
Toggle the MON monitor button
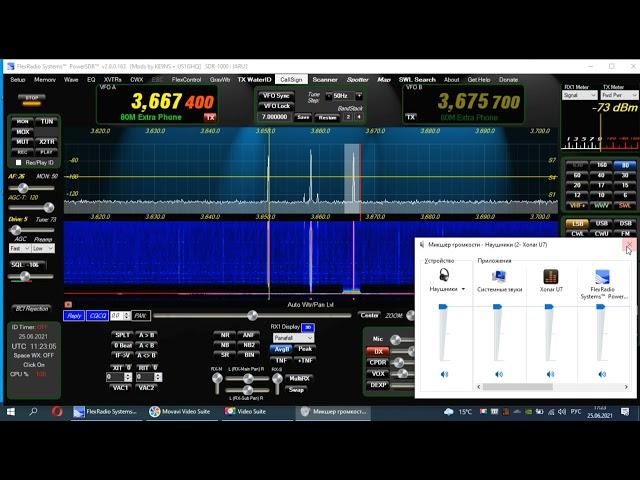point(22,121)
